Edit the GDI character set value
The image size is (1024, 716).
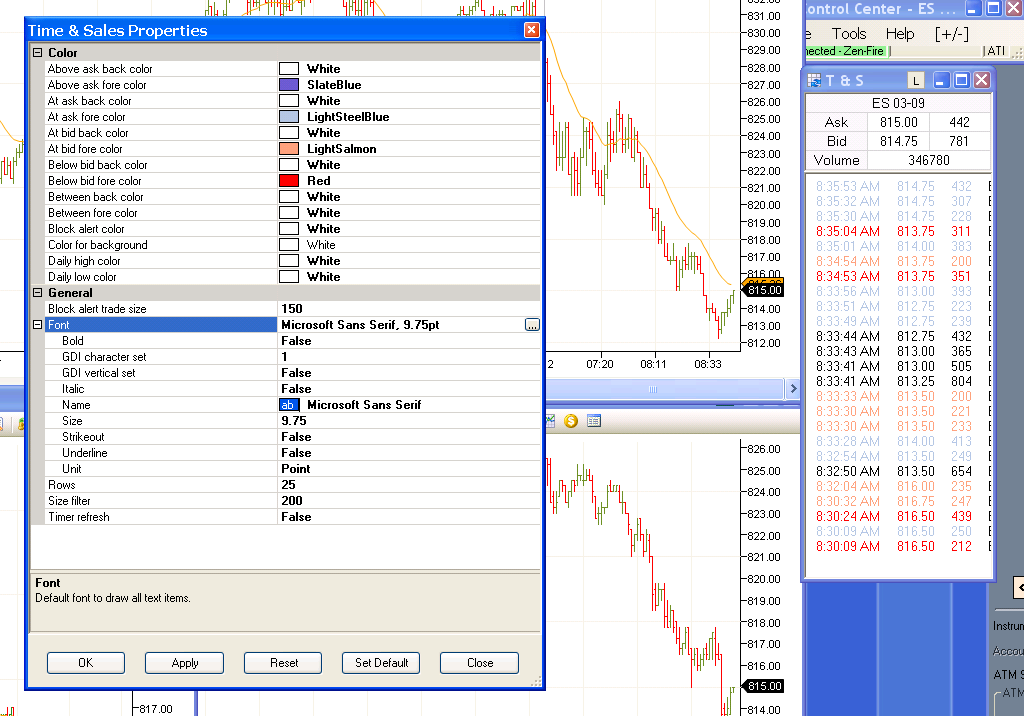click(409, 357)
